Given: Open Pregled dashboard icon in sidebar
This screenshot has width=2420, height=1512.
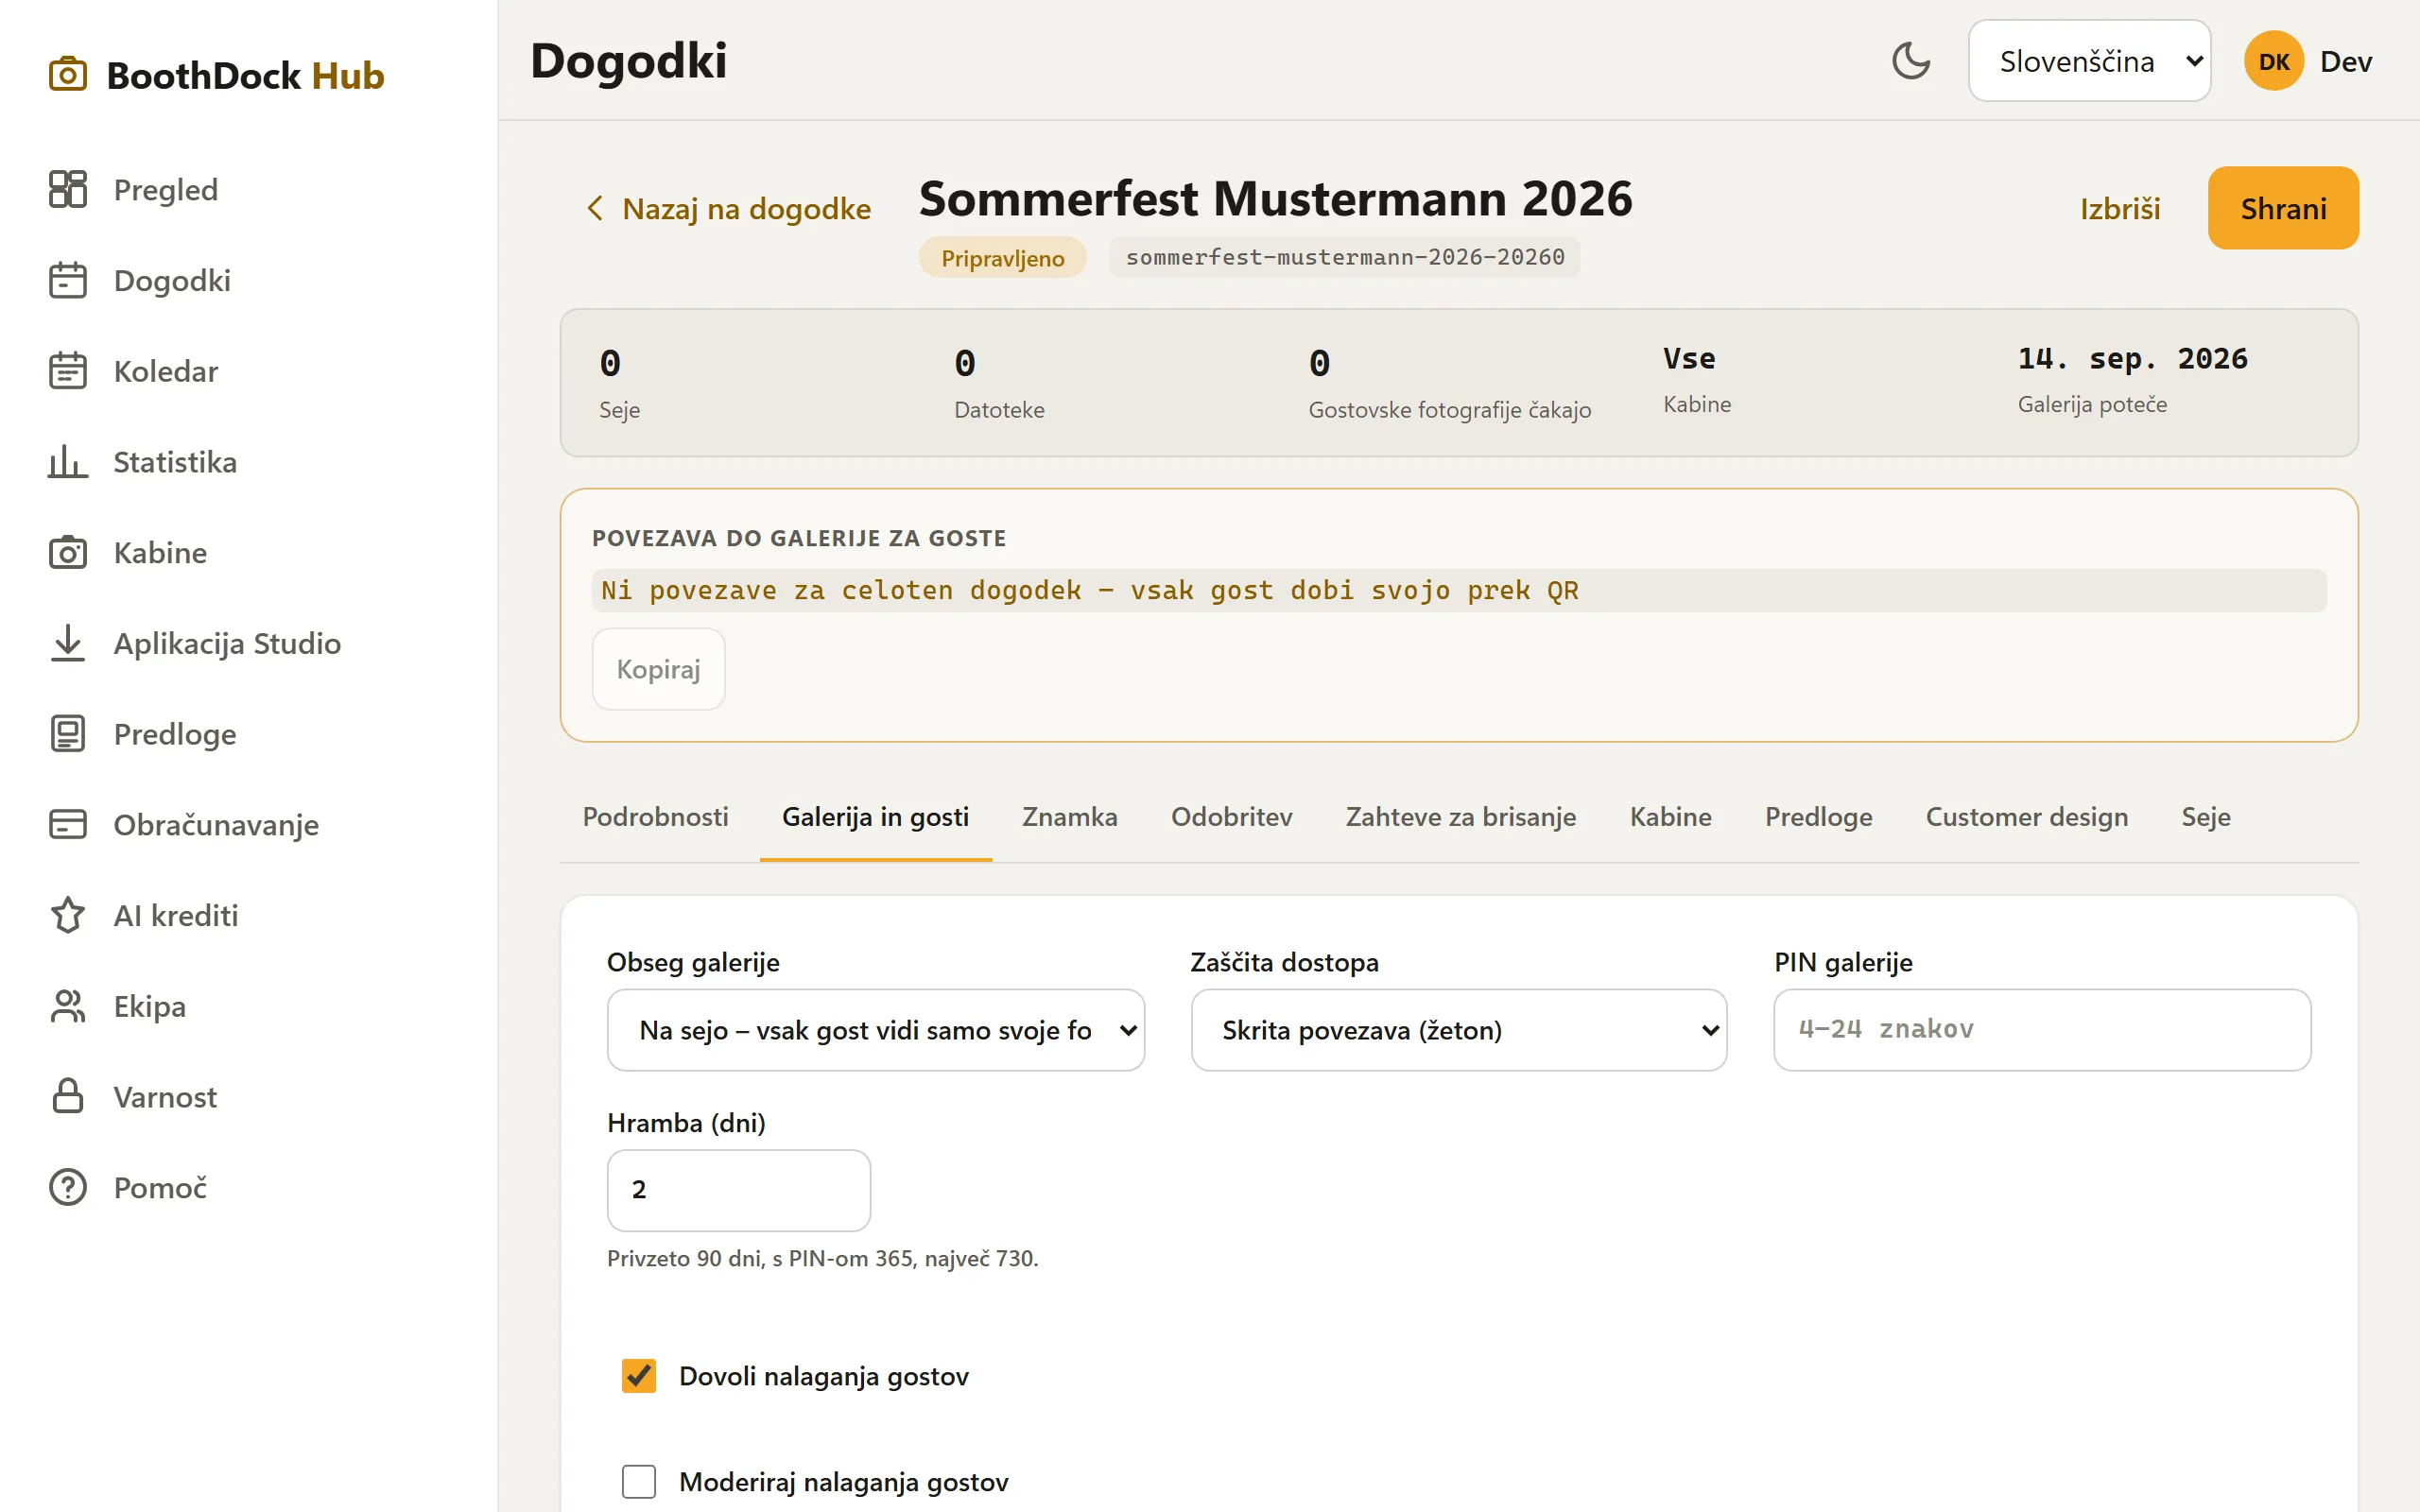Looking at the screenshot, I should (68, 189).
